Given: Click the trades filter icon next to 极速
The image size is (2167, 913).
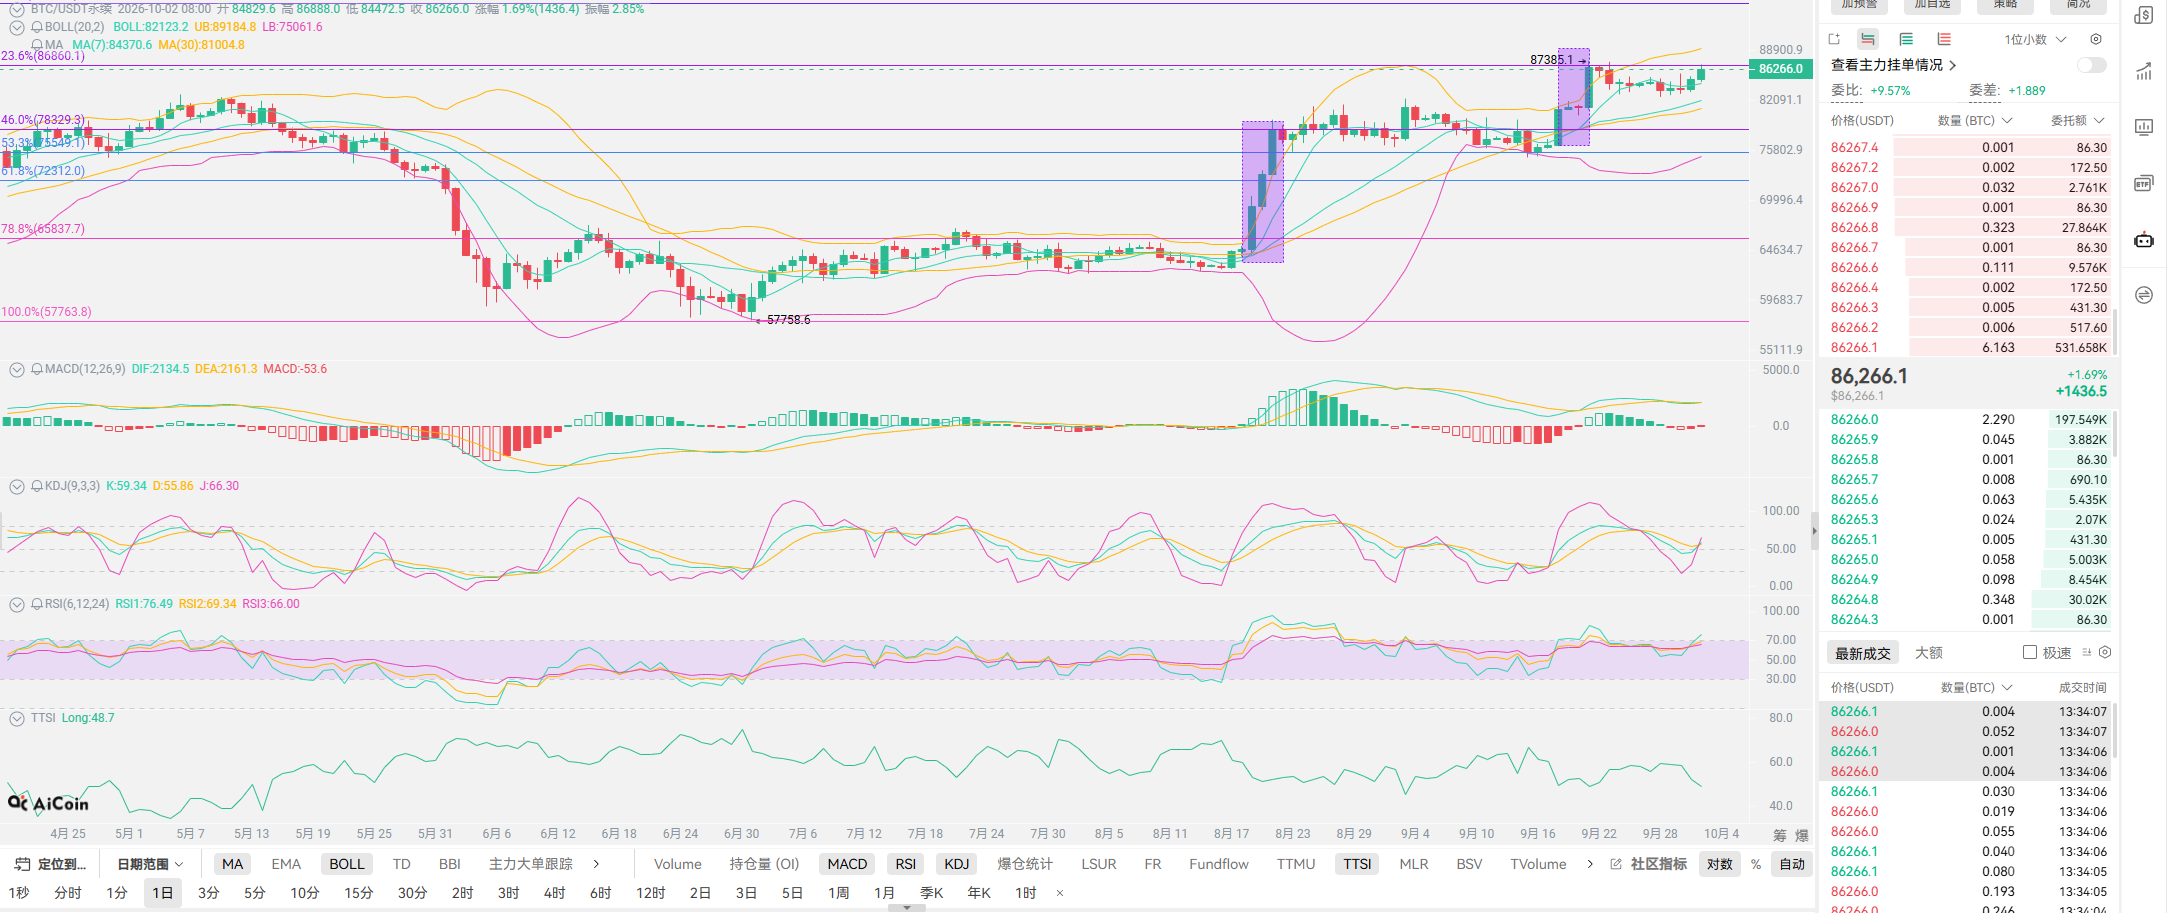Looking at the screenshot, I should pyautogui.click(x=2087, y=652).
